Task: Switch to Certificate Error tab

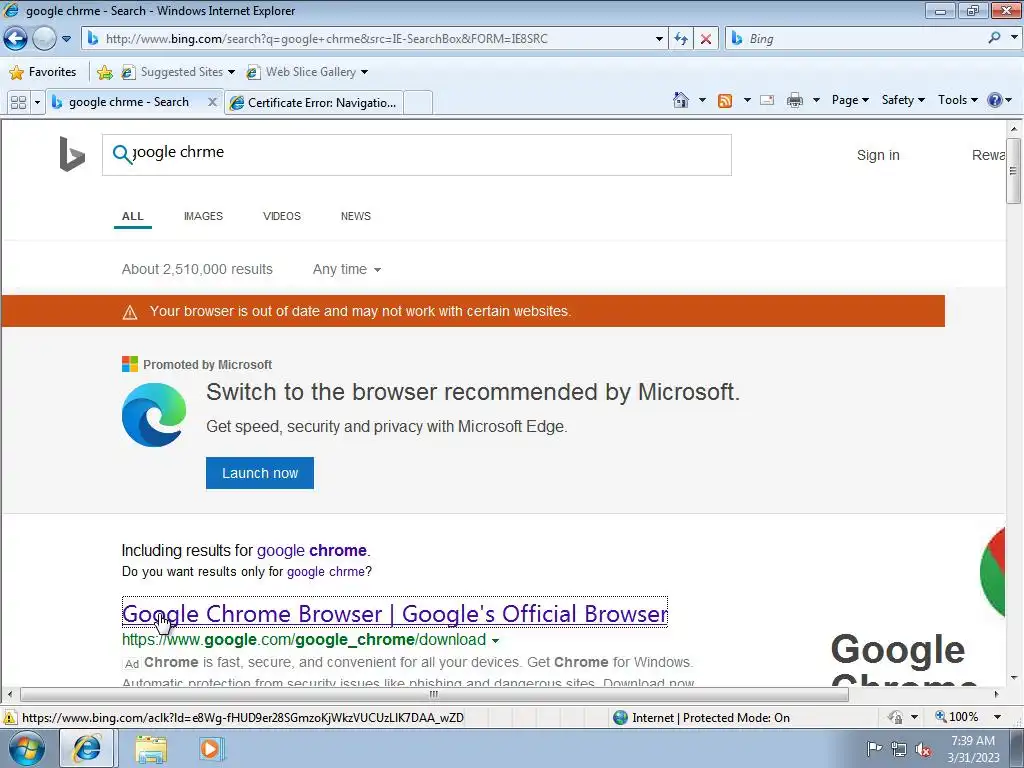Action: click(x=313, y=103)
